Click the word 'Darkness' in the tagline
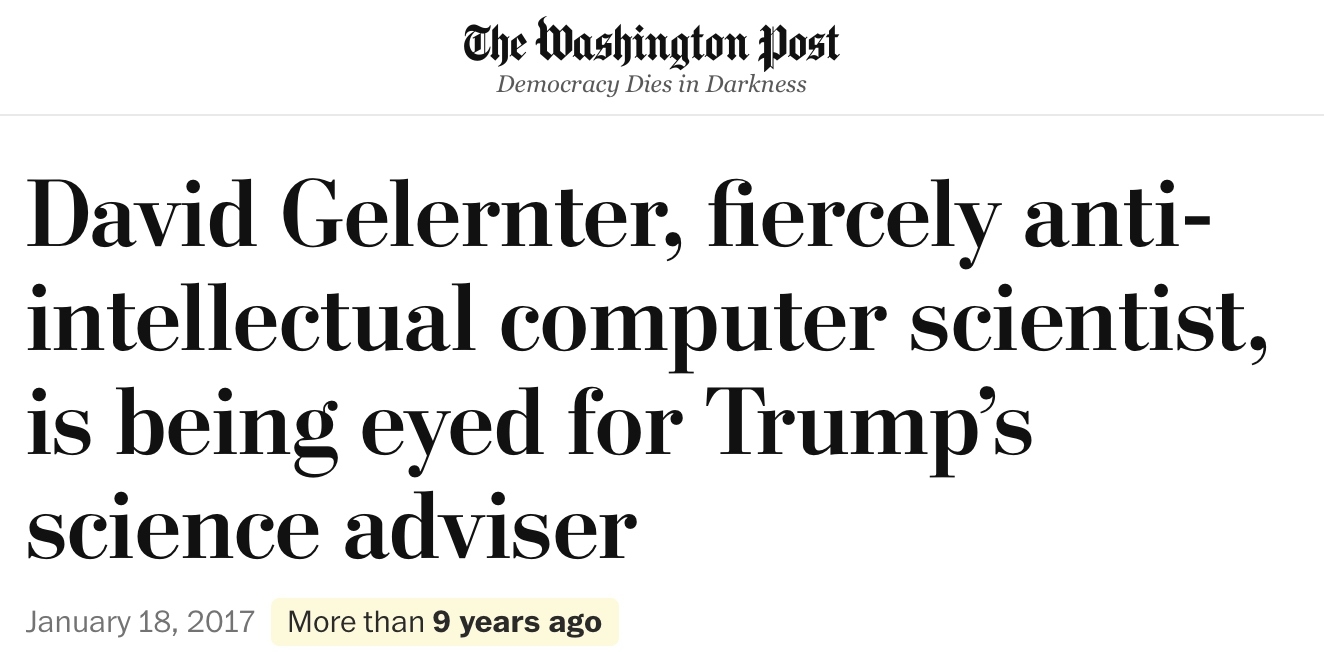Image resolution: width=1324 pixels, height=652 pixels. pyautogui.click(x=756, y=84)
